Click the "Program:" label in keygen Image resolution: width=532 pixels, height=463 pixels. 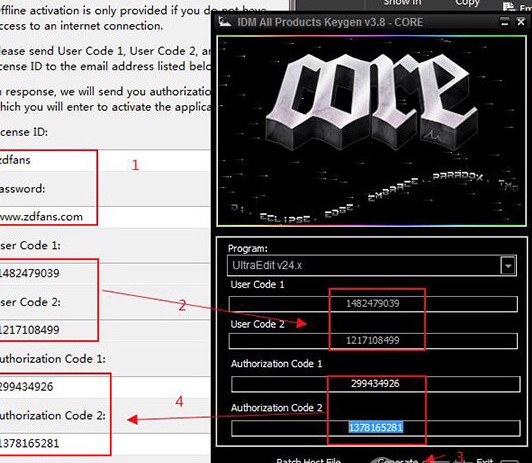coord(248,249)
